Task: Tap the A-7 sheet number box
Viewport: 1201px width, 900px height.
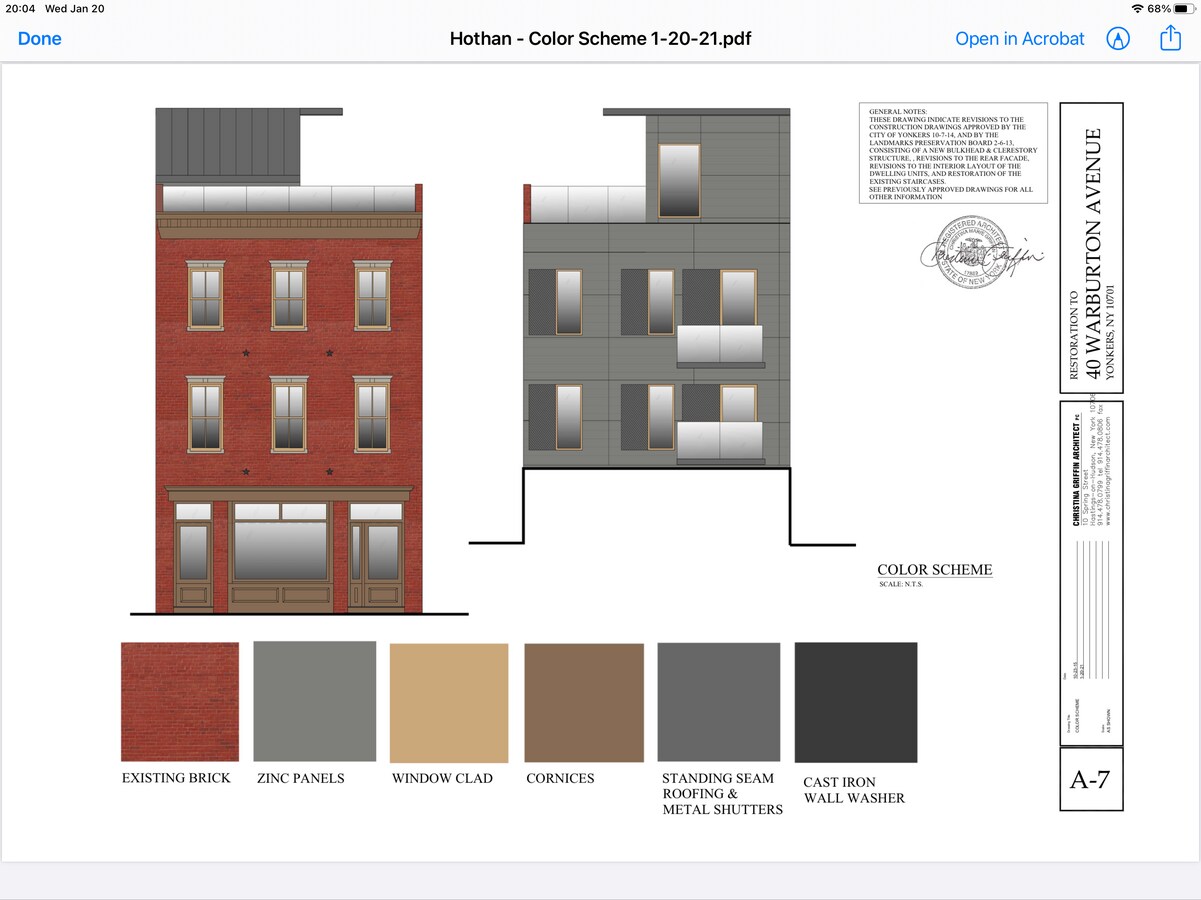Action: click(1091, 779)
